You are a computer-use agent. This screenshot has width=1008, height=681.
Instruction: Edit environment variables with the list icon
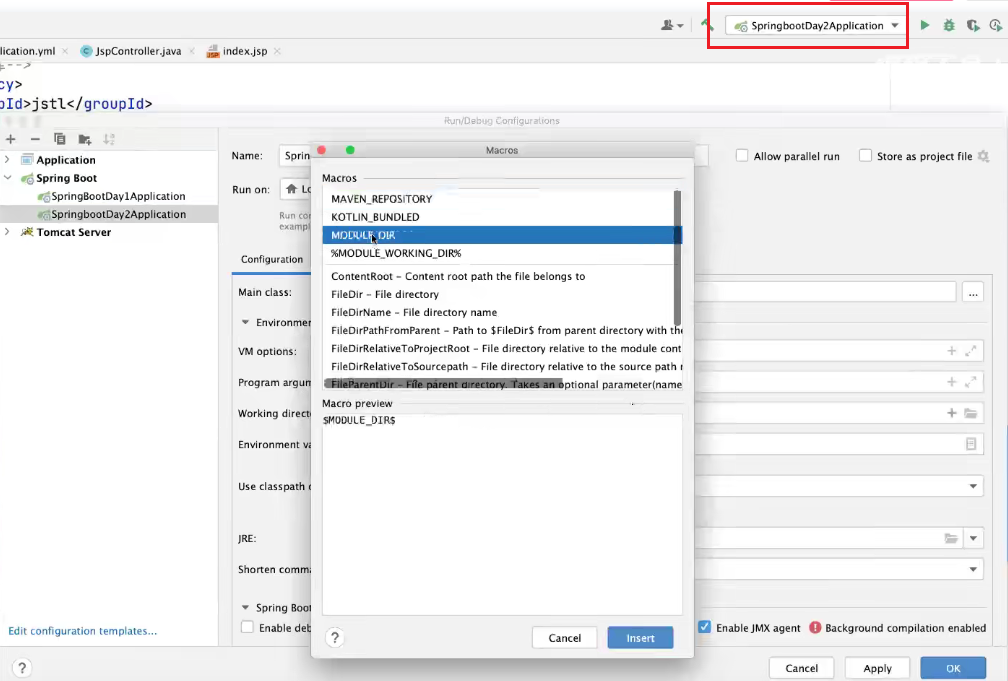[971, 444]
